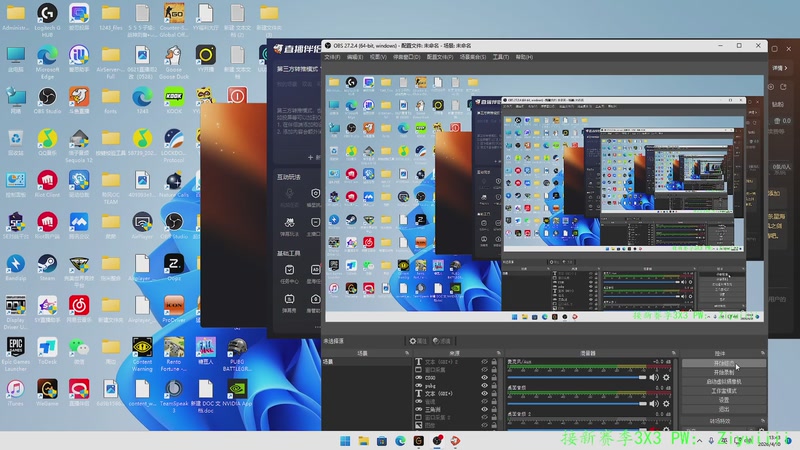The width and height of the screenshot is (800, 450).
Task: Launch Logitech G HUB from the desktop
Action: [x=47, y=13]
